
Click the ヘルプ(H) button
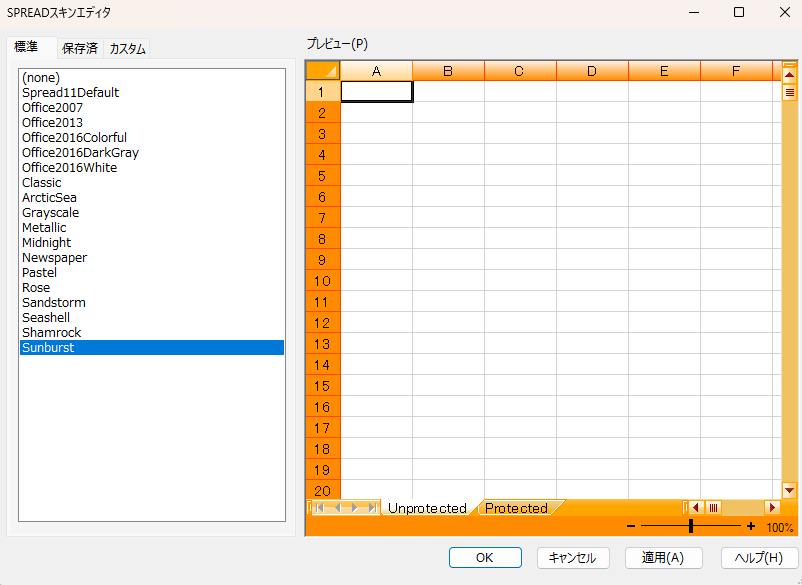tap(759, 557)
